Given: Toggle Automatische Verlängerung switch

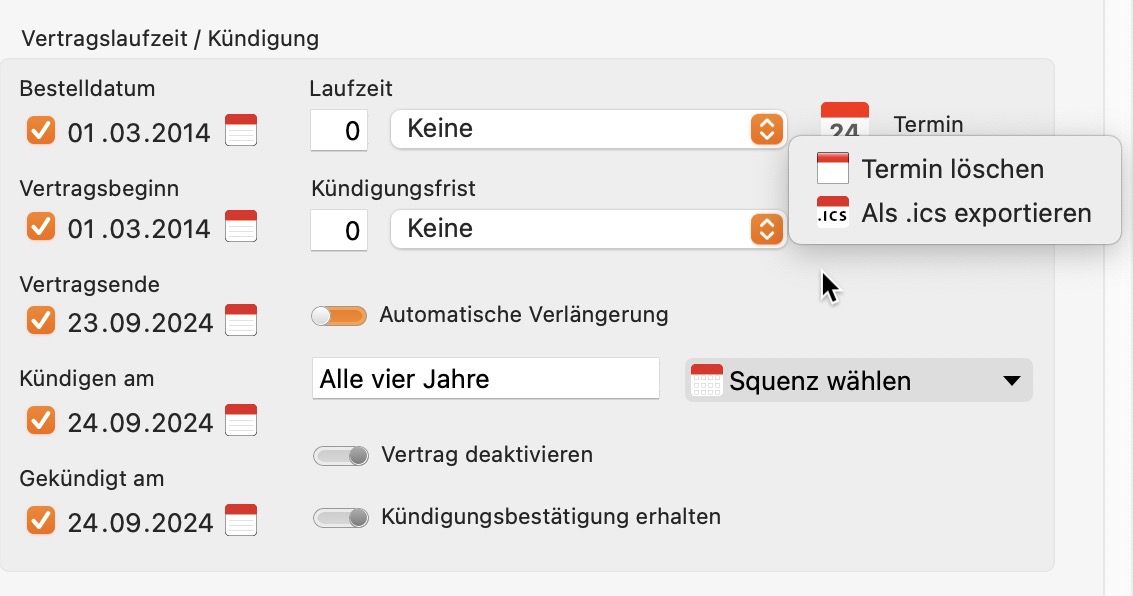Looking at the screenshot, I should pyautogui.click(x=339, y=316).
